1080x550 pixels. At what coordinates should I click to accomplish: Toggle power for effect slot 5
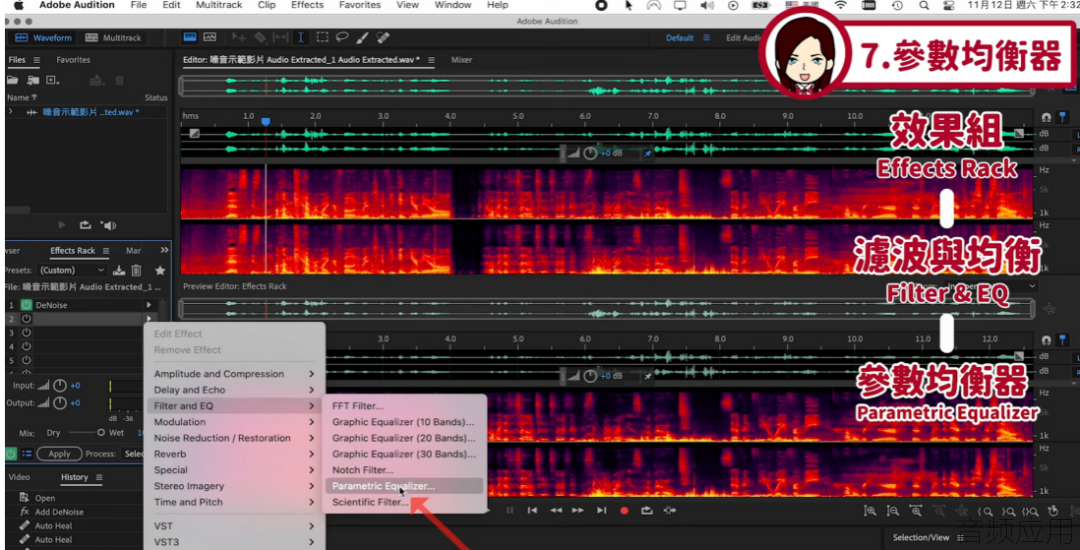[26, 360]
